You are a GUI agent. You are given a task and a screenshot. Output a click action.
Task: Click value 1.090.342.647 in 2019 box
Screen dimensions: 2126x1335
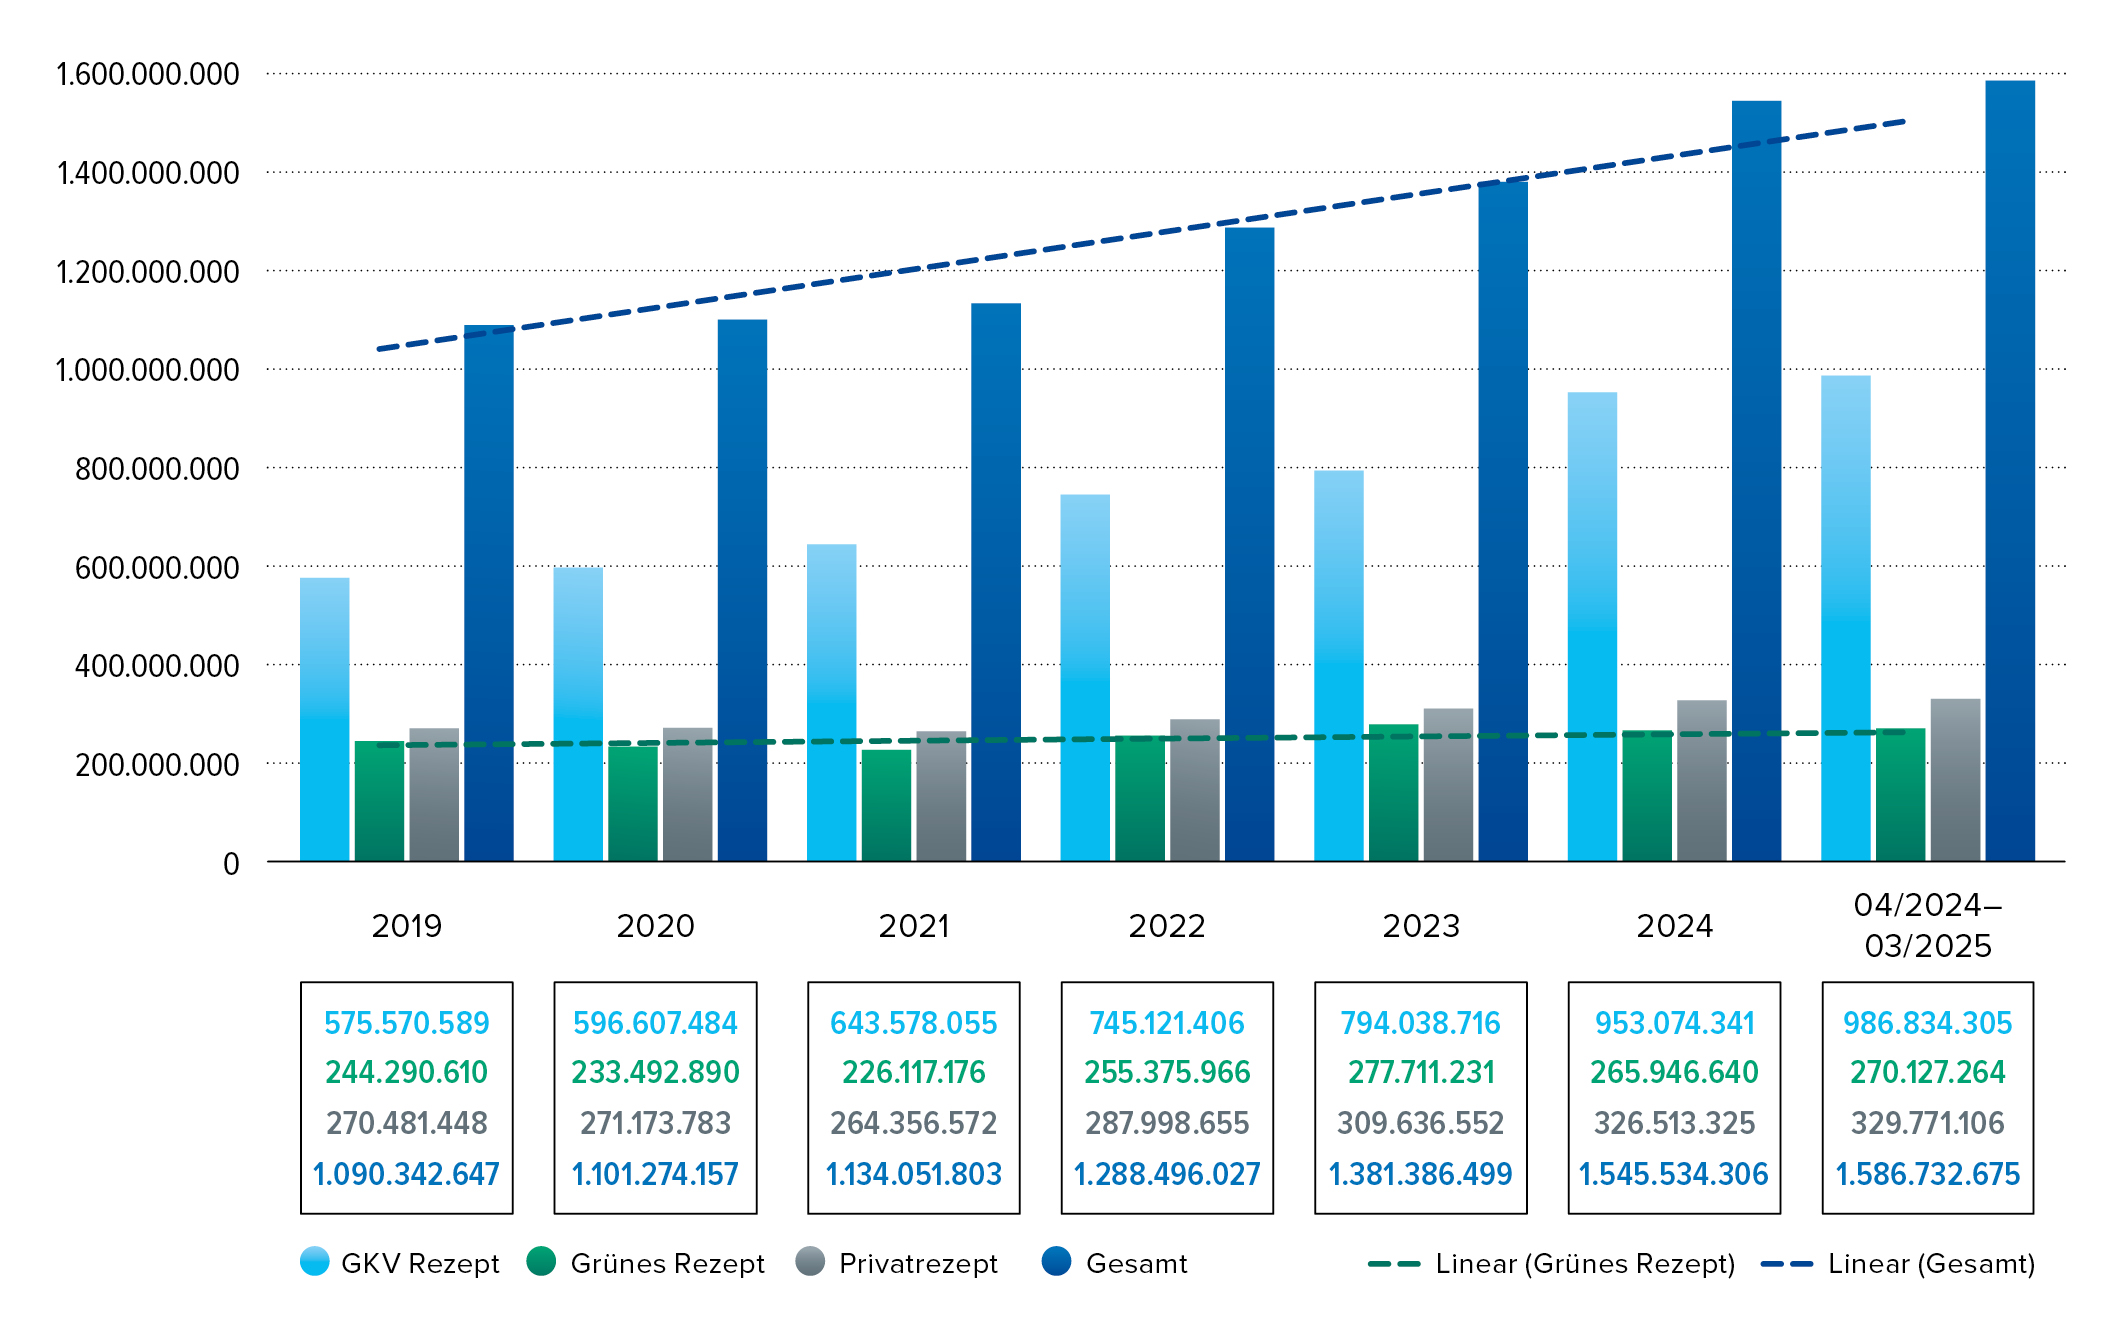(x=406, y=1174)
